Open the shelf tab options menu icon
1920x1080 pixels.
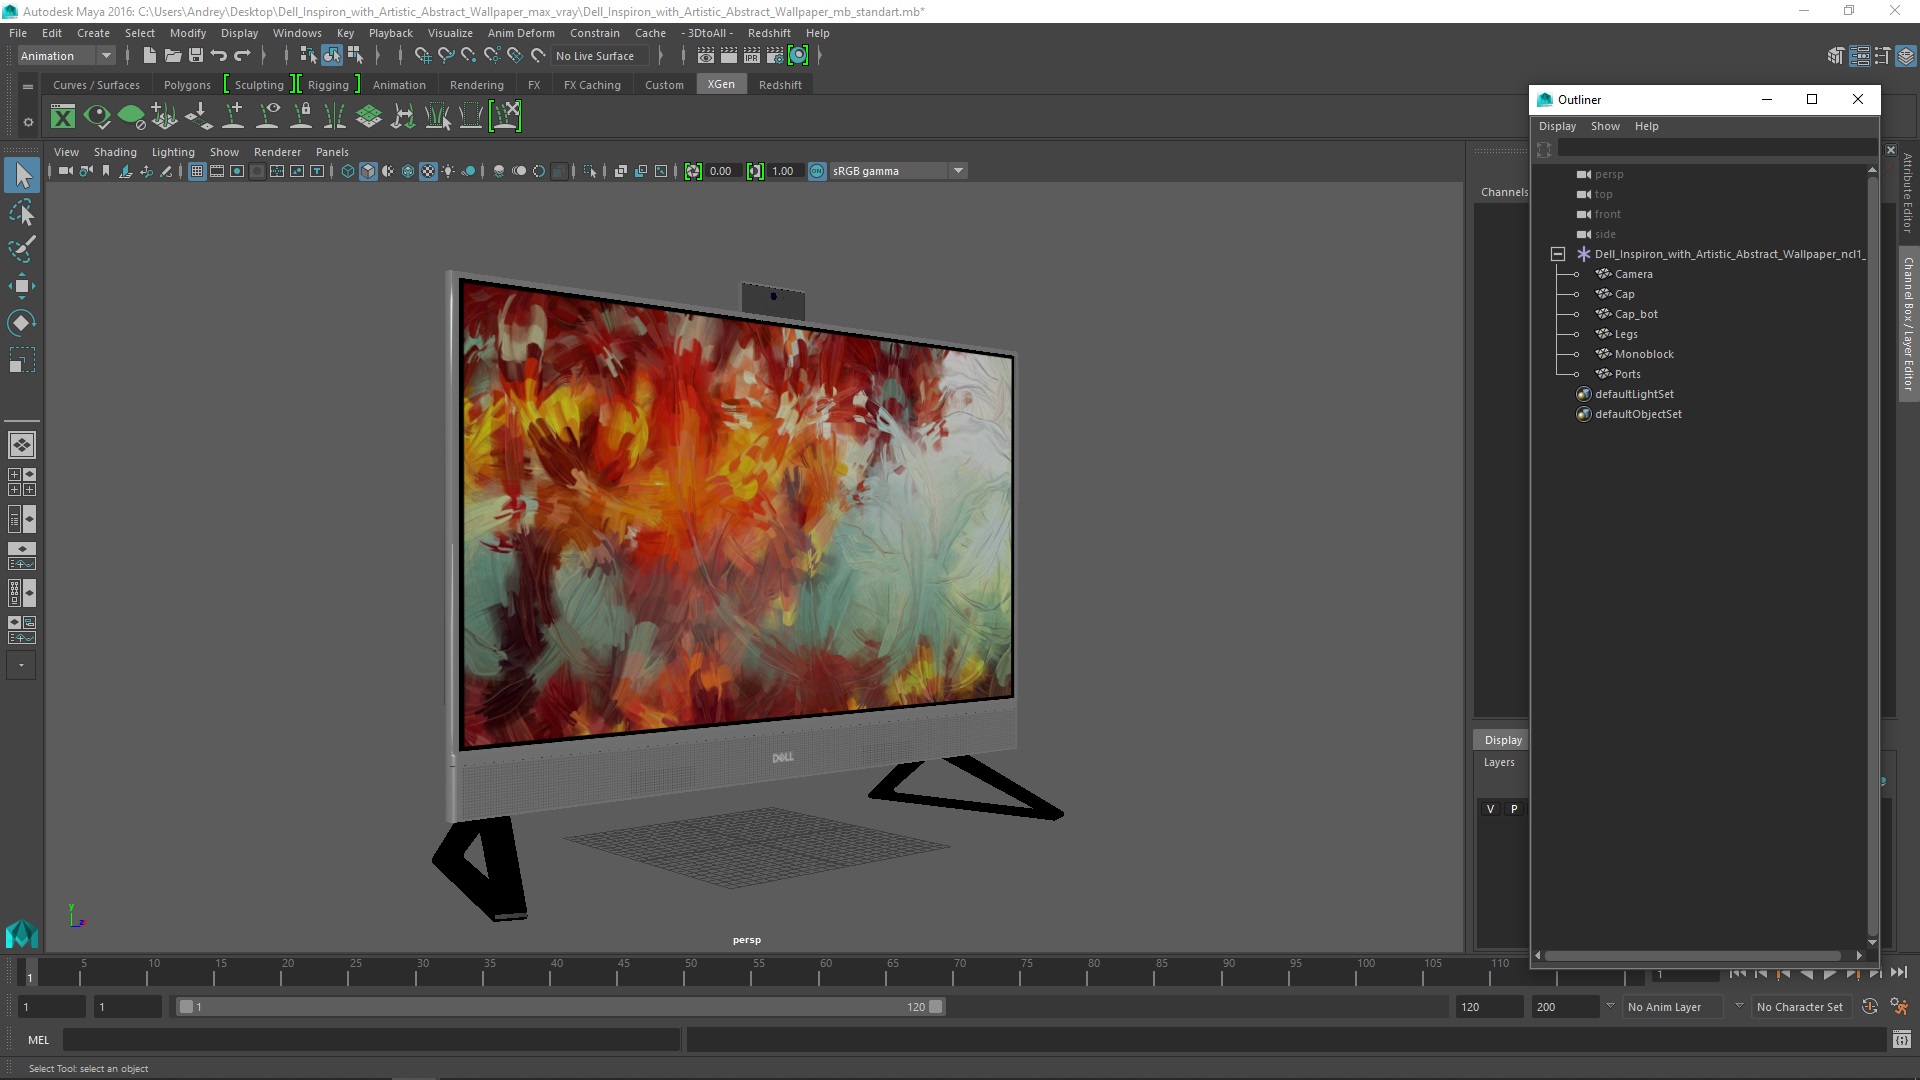click(x=28, y=86)
